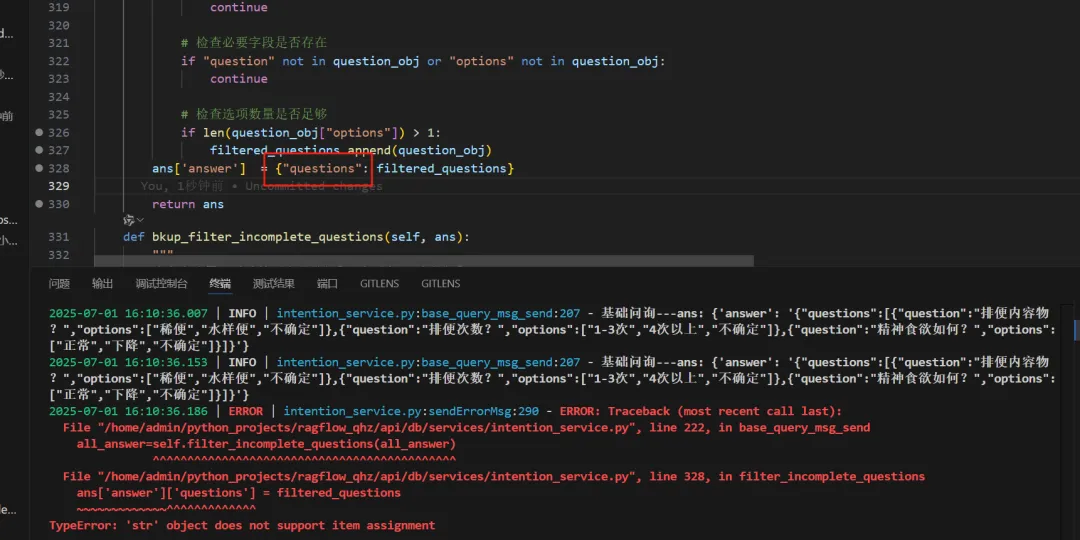Place the cursor on "return ans"
The width and height of the screenshot is (1080, 540).
(x=187, y=204)
